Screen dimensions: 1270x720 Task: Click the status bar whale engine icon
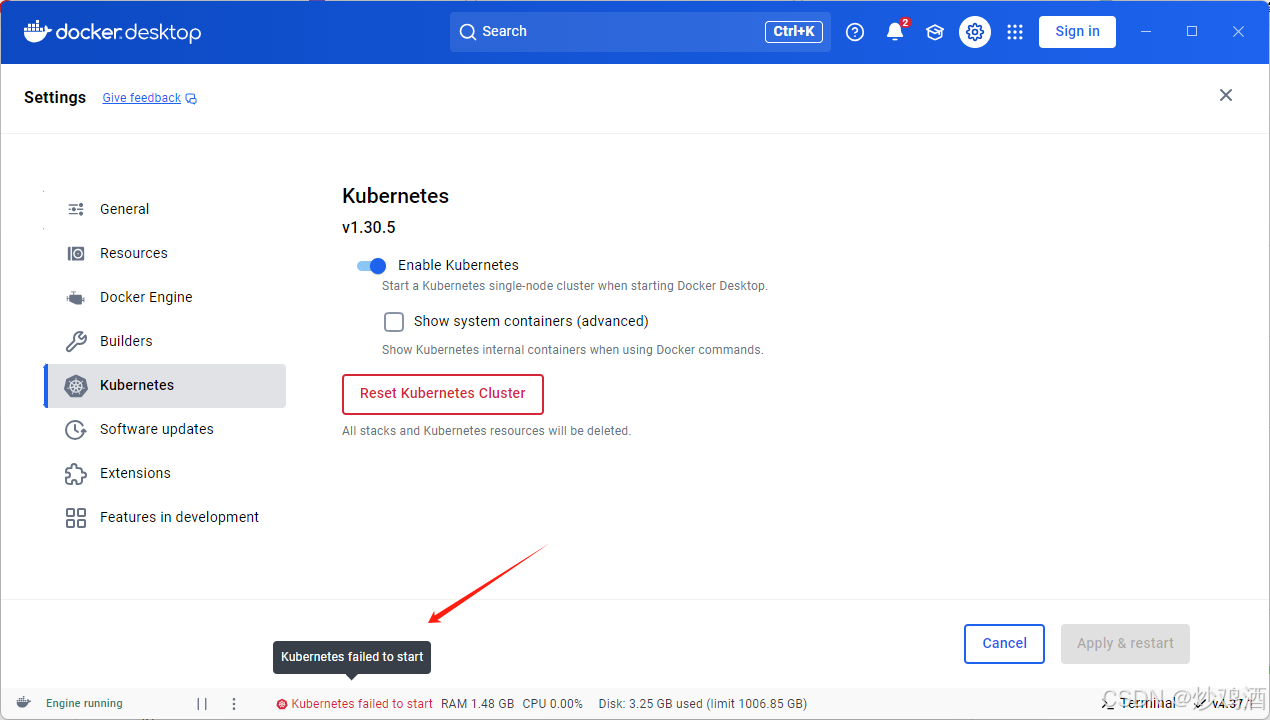pos(24,703)
